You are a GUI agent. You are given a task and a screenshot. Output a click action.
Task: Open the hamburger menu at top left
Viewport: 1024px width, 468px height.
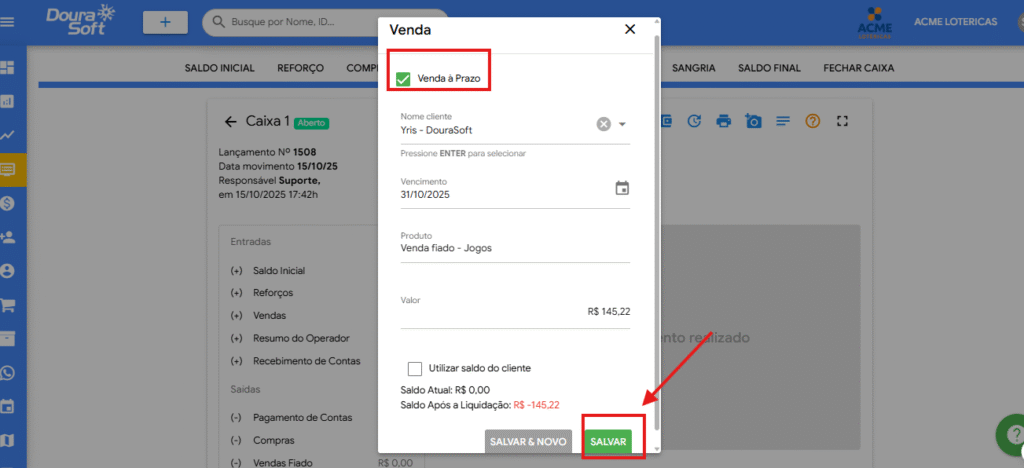pos(8,21)
